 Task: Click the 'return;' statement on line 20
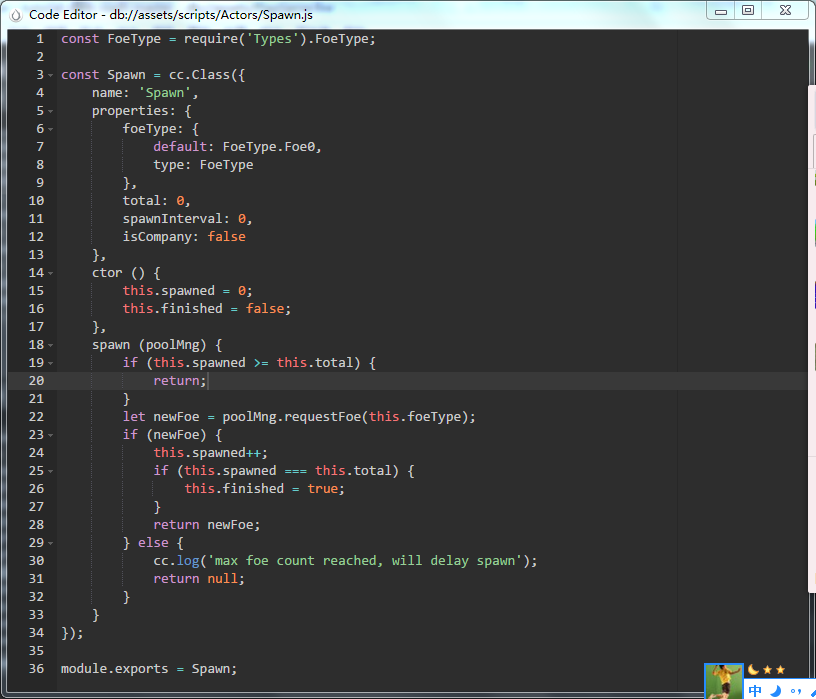(x=180, y=381)
